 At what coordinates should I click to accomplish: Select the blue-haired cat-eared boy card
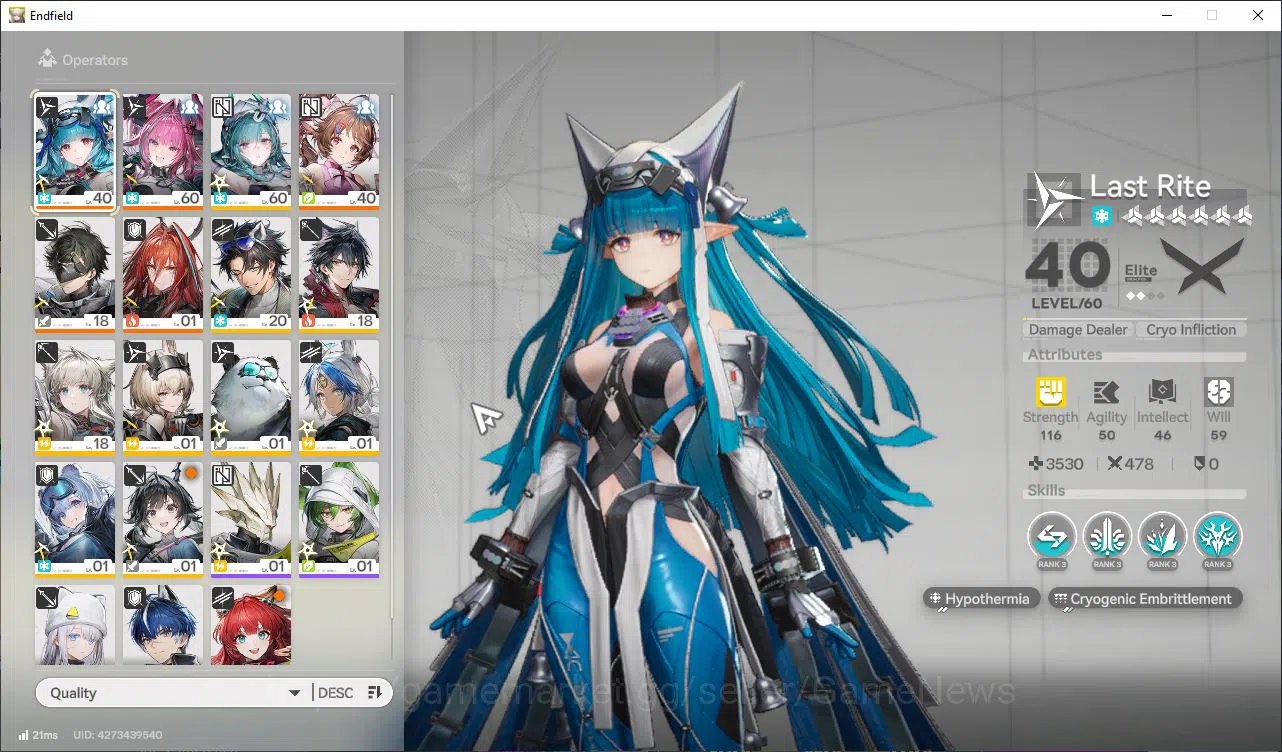tap(163, 625)
